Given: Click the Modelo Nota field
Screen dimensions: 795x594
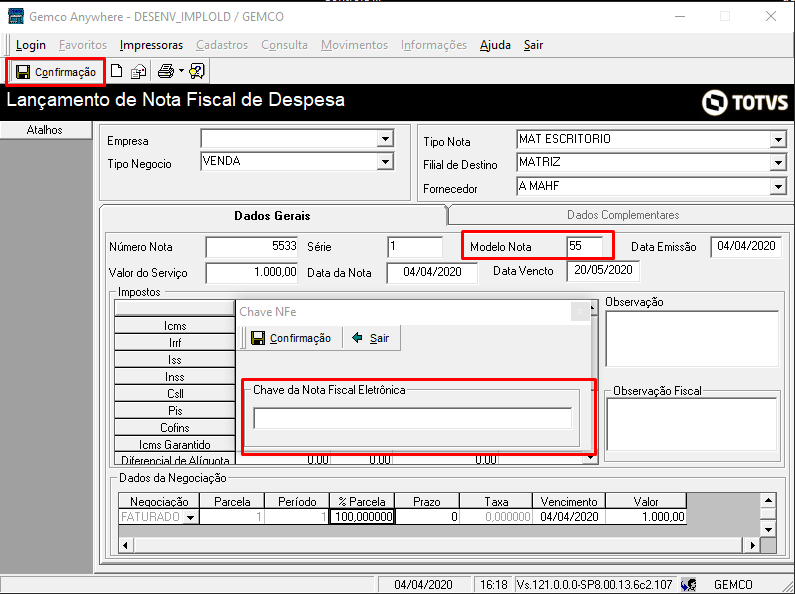Looking at the screenshot, I should (585, 246).
